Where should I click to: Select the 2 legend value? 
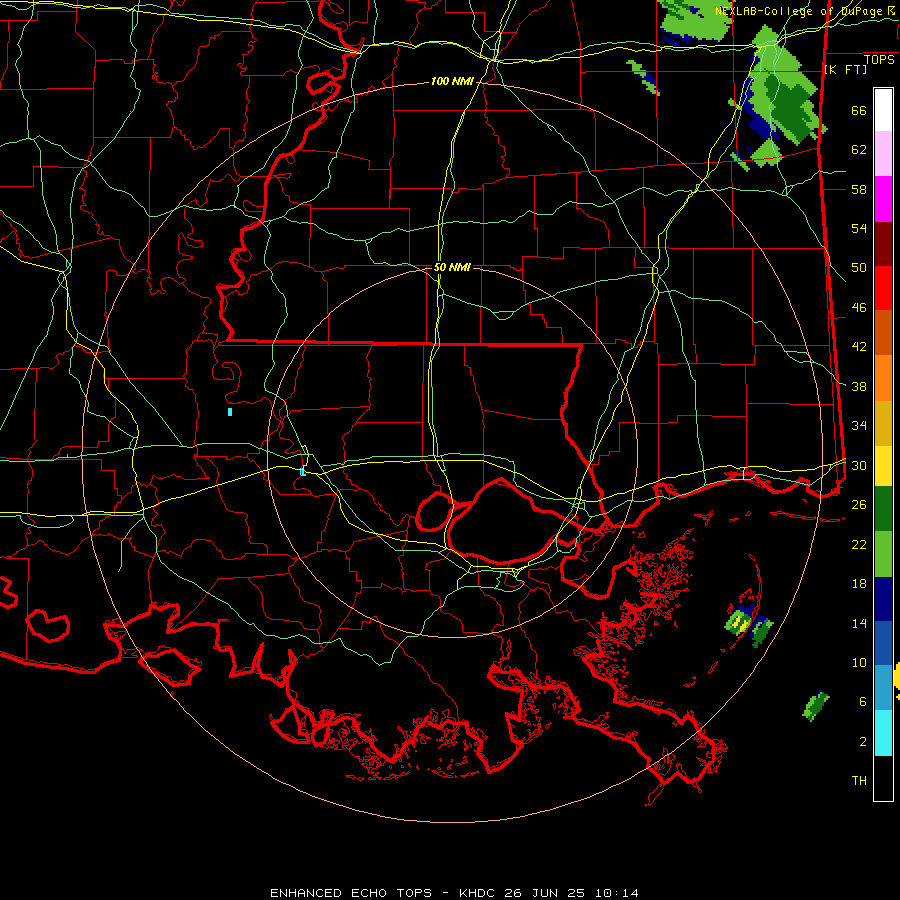tap(862, 742)
